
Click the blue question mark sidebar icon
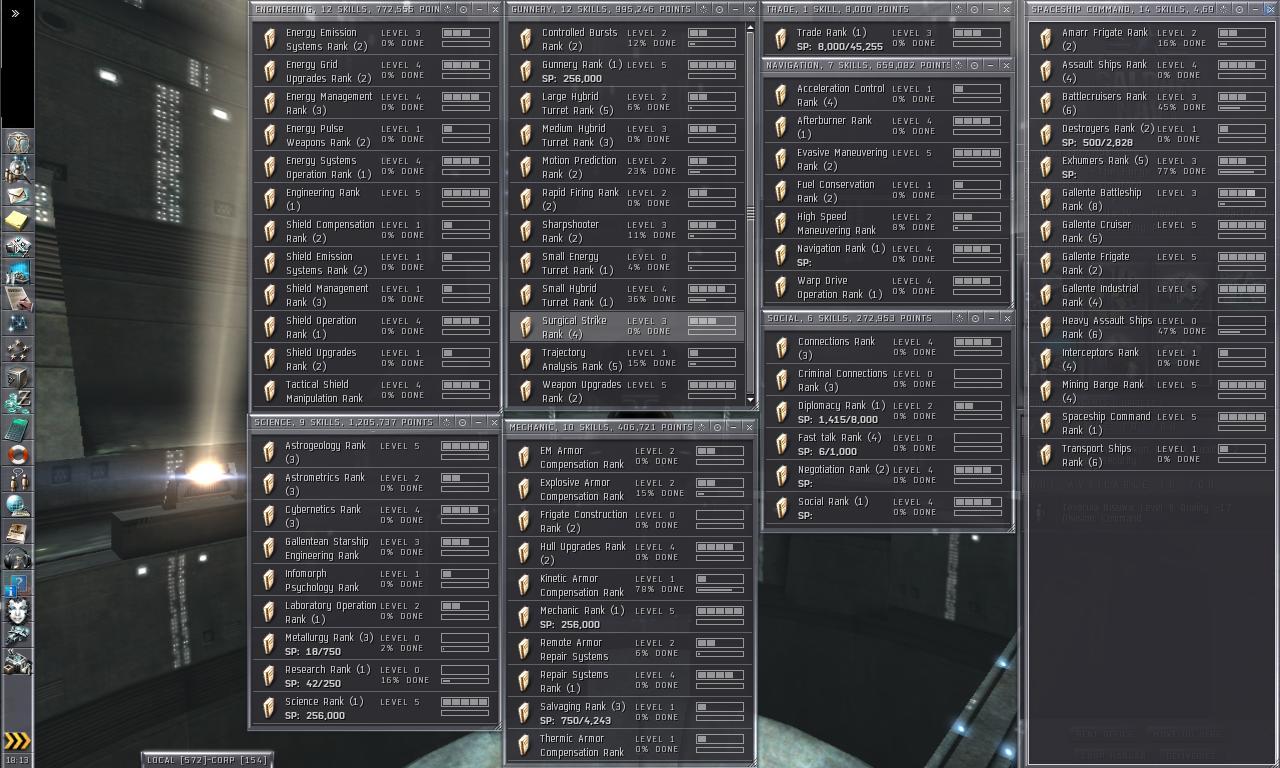[17, 584]
